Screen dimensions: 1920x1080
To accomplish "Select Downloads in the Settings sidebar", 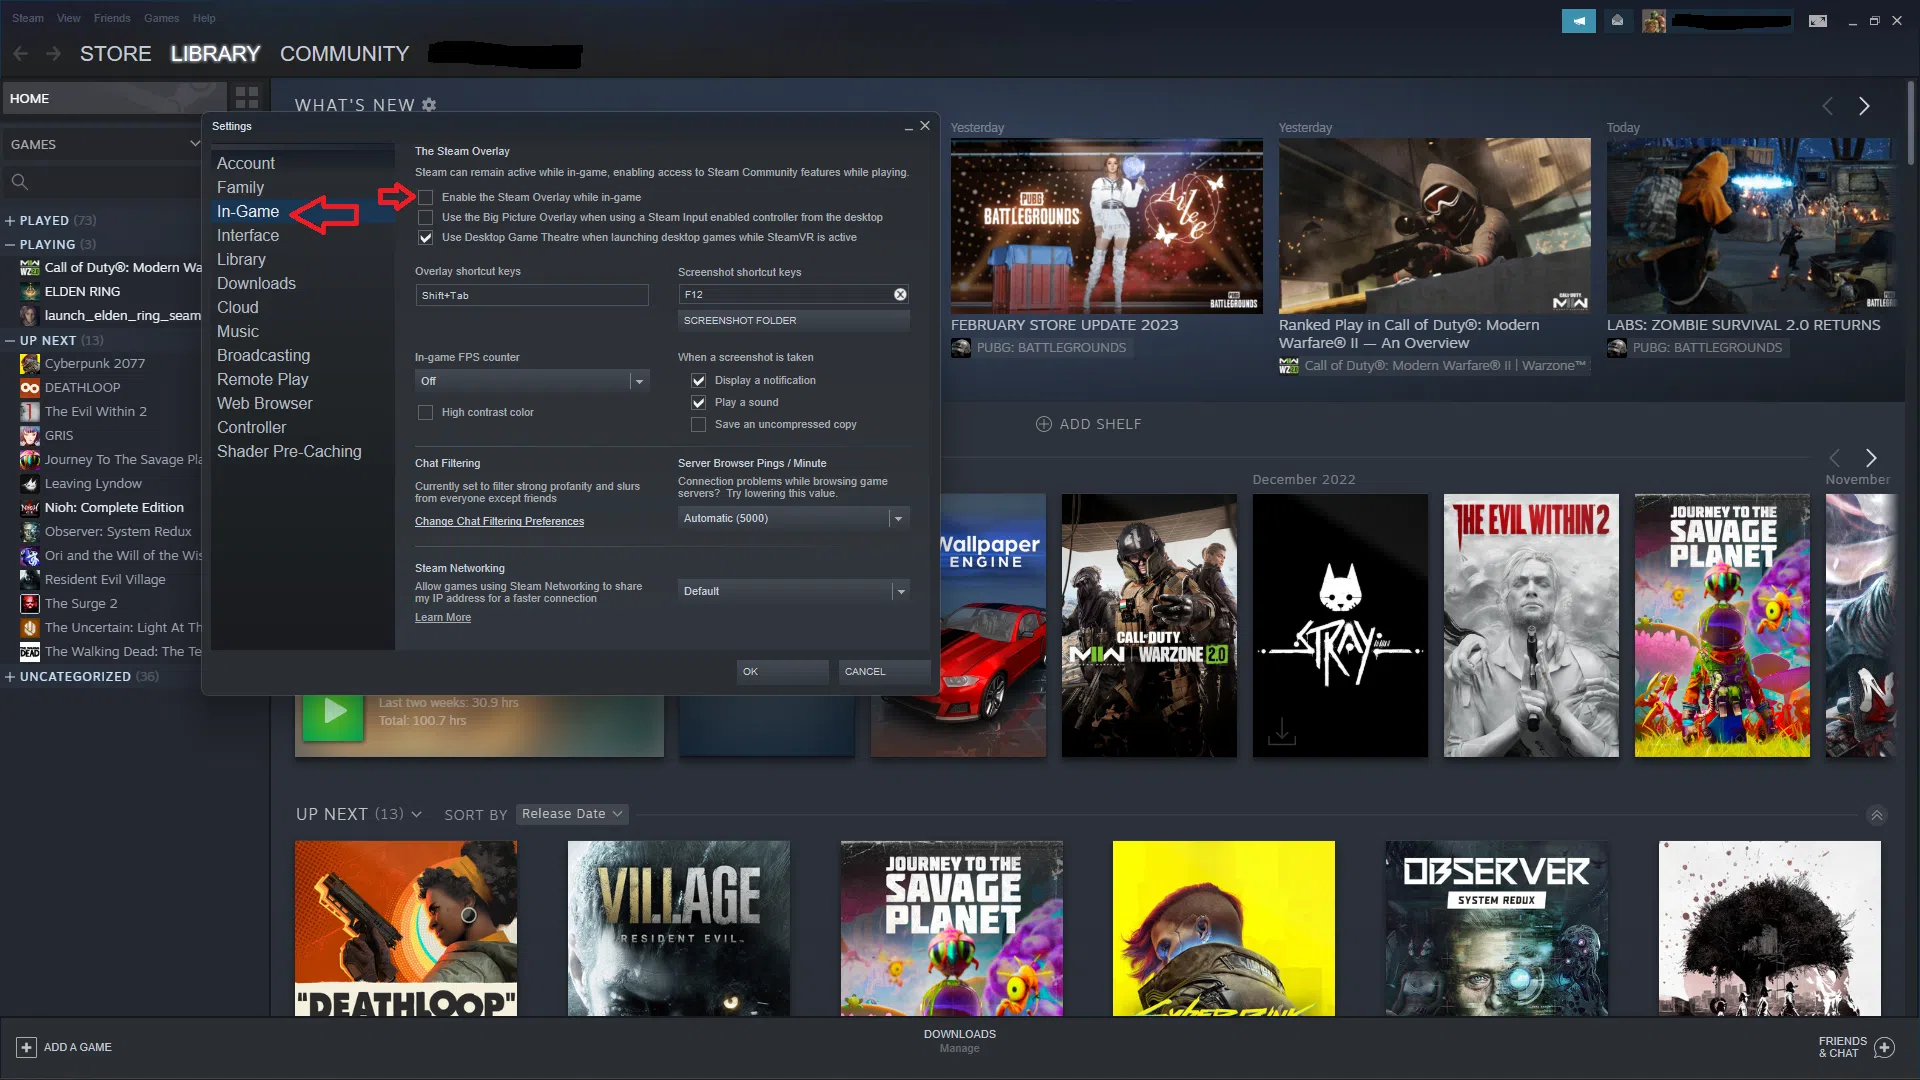I will (256, 283).
